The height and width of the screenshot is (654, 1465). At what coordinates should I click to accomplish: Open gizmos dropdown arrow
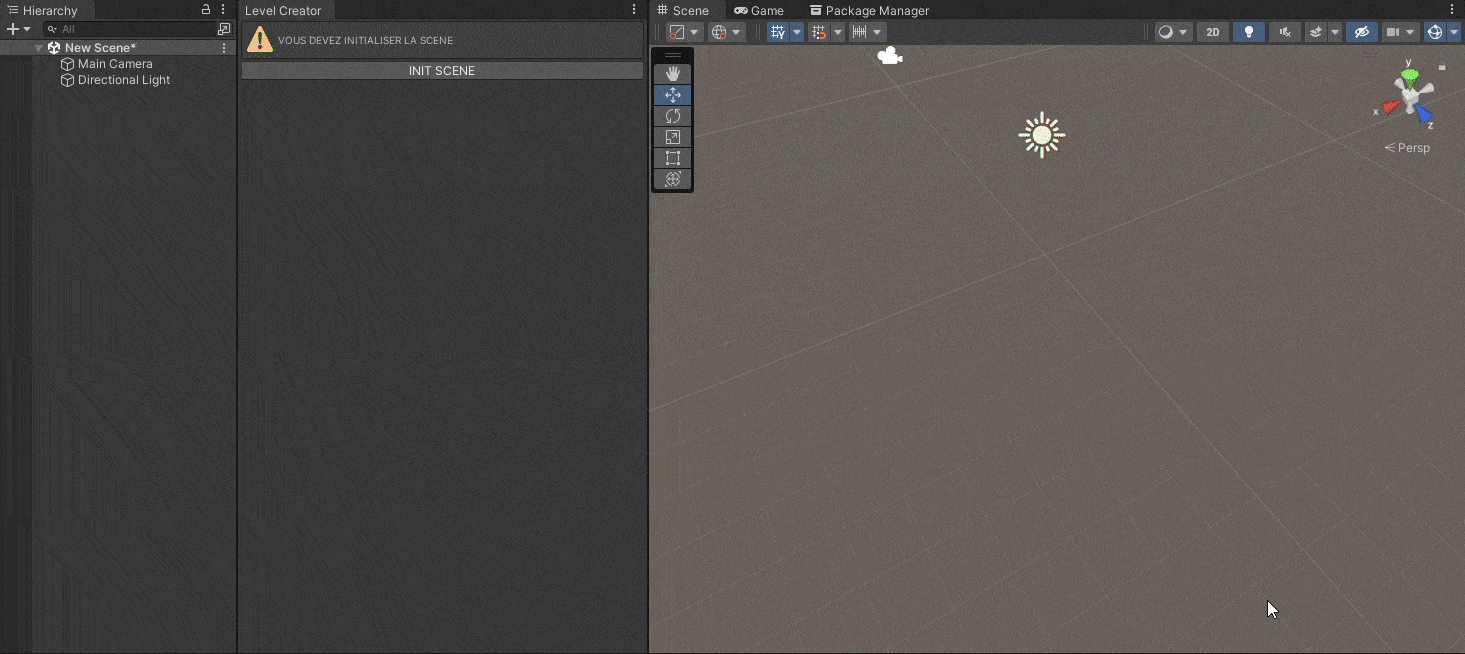coord(1454,32)
